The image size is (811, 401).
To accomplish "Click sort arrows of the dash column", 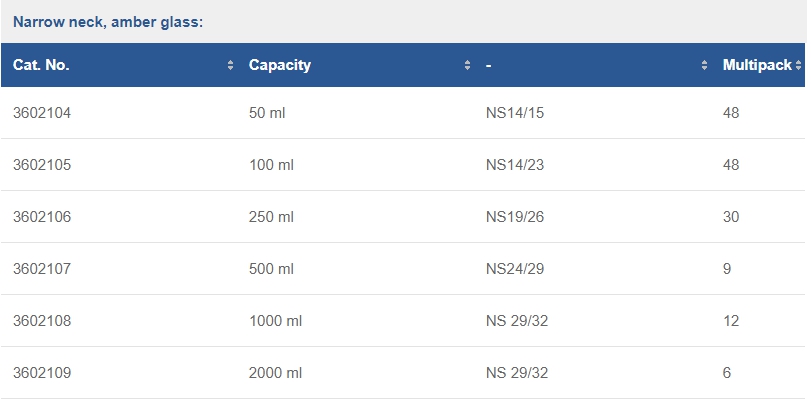I will pyautogui.click(x=704, y=65).
